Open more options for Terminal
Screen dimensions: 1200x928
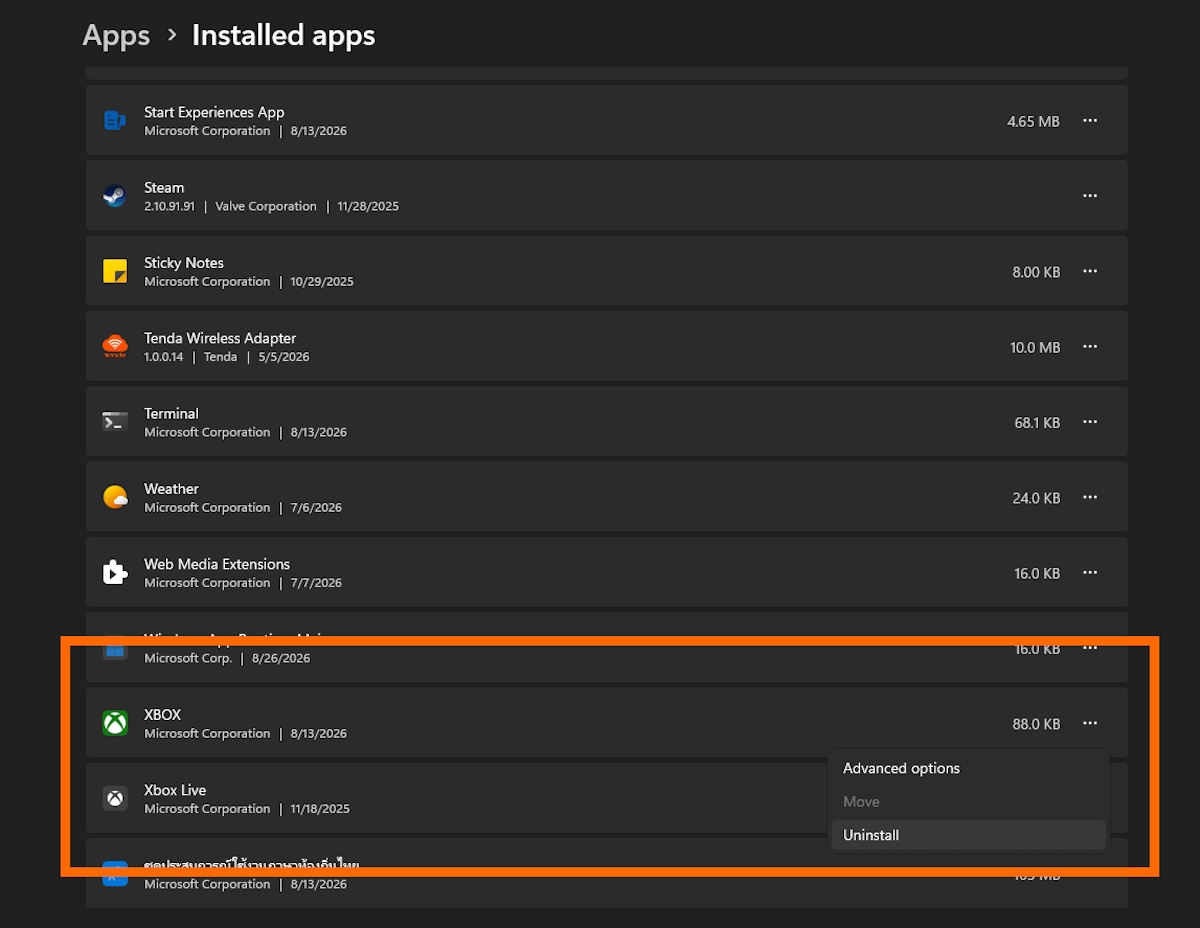[1090, 422]
